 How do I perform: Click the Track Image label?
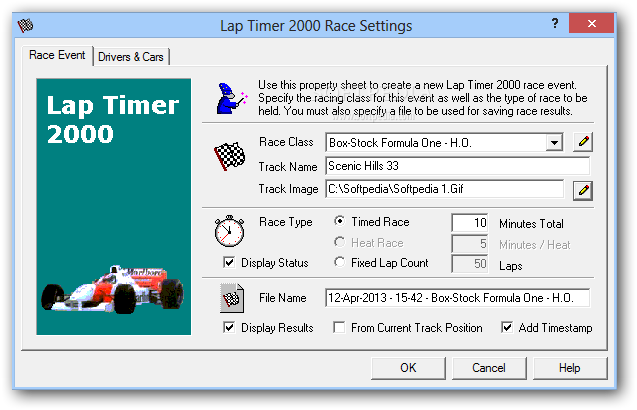tap(288, 189)
